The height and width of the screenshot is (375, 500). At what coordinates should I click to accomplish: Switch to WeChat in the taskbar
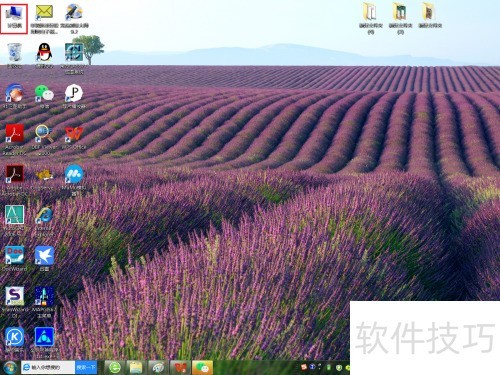click(x=202, y=367)
